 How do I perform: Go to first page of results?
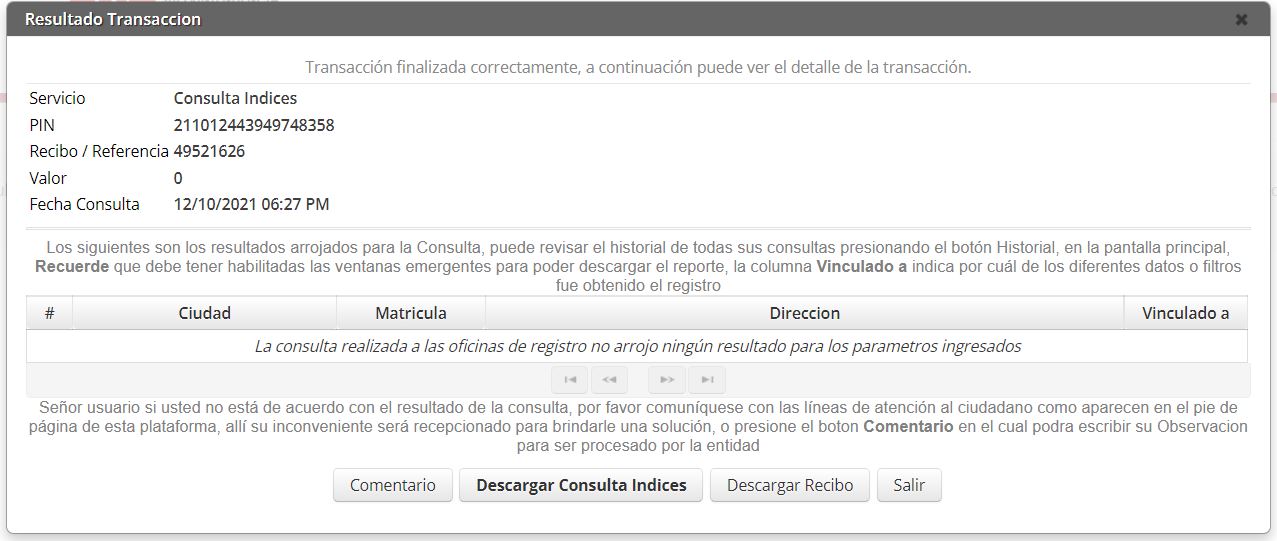click(570, 380)
